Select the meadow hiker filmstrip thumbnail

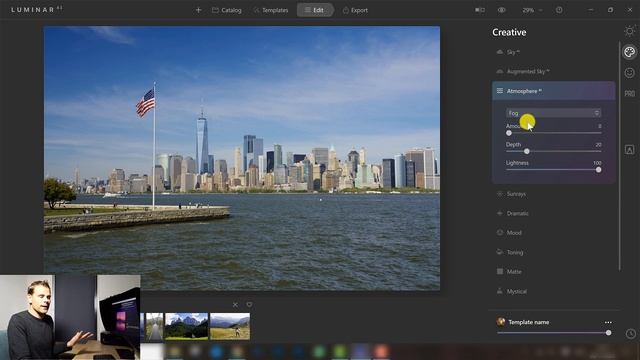(x=230, y=326)
